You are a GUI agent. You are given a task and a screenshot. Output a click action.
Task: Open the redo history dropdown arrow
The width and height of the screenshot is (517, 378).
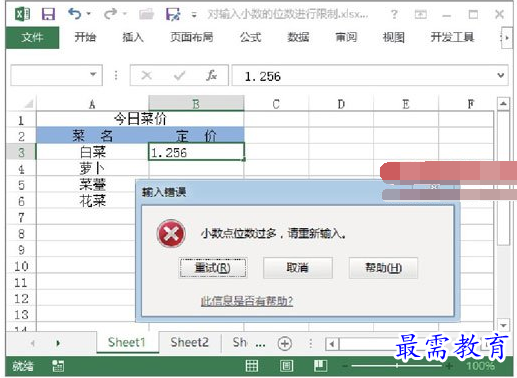(x=125, y=14)
